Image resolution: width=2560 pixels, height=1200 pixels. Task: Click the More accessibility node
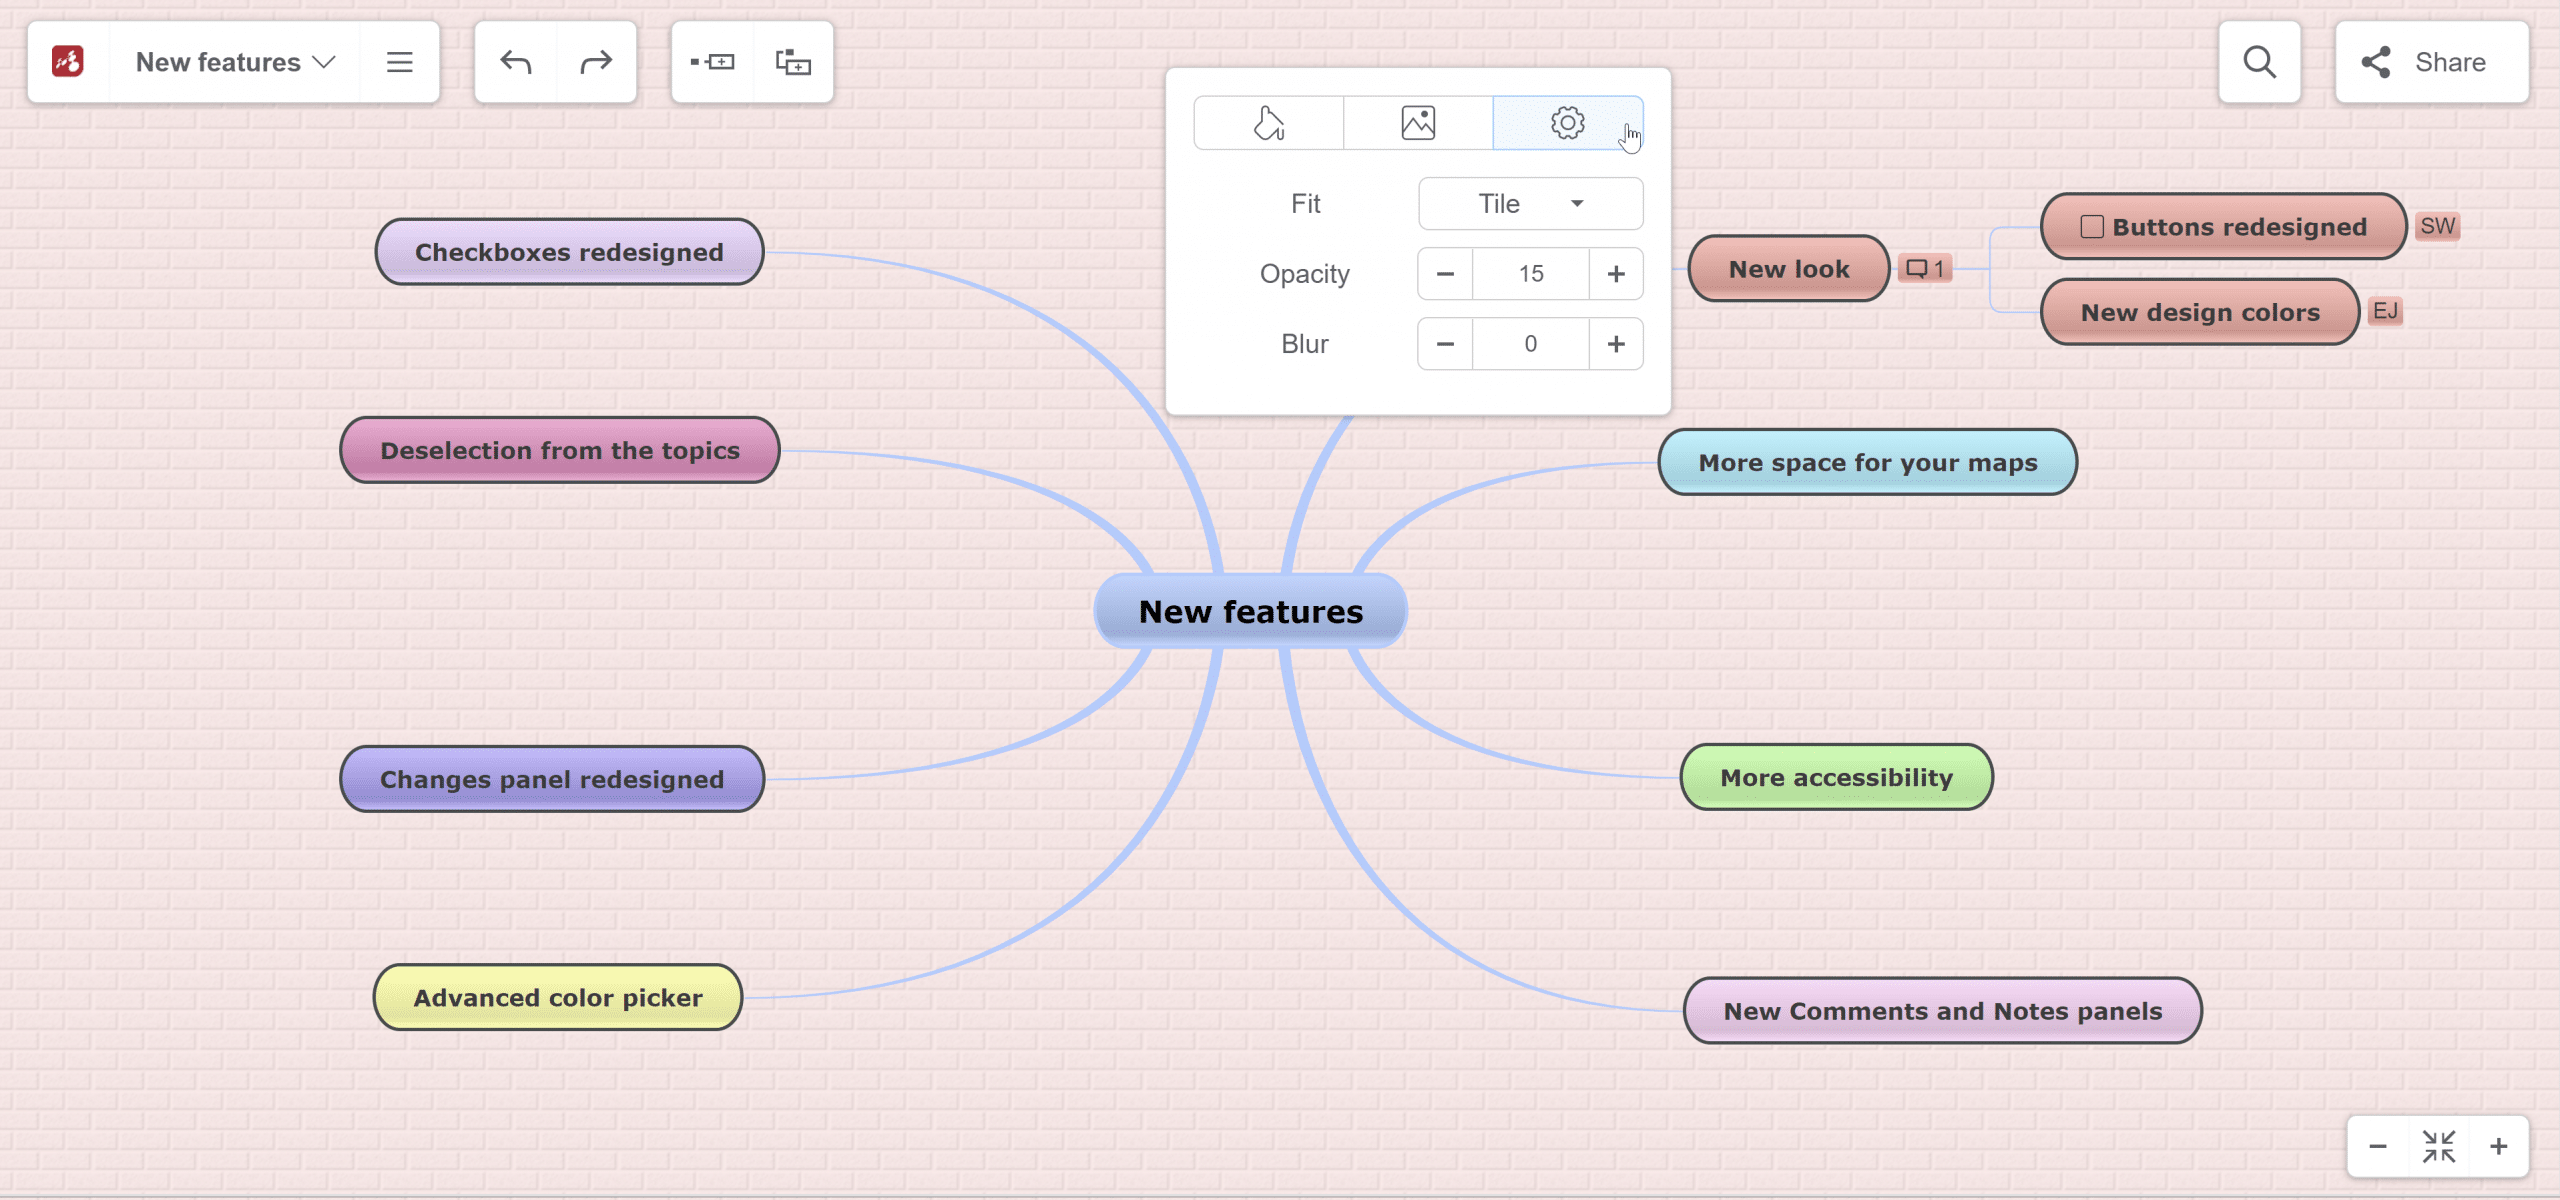pyautogui.click(x=1837, y=777)
